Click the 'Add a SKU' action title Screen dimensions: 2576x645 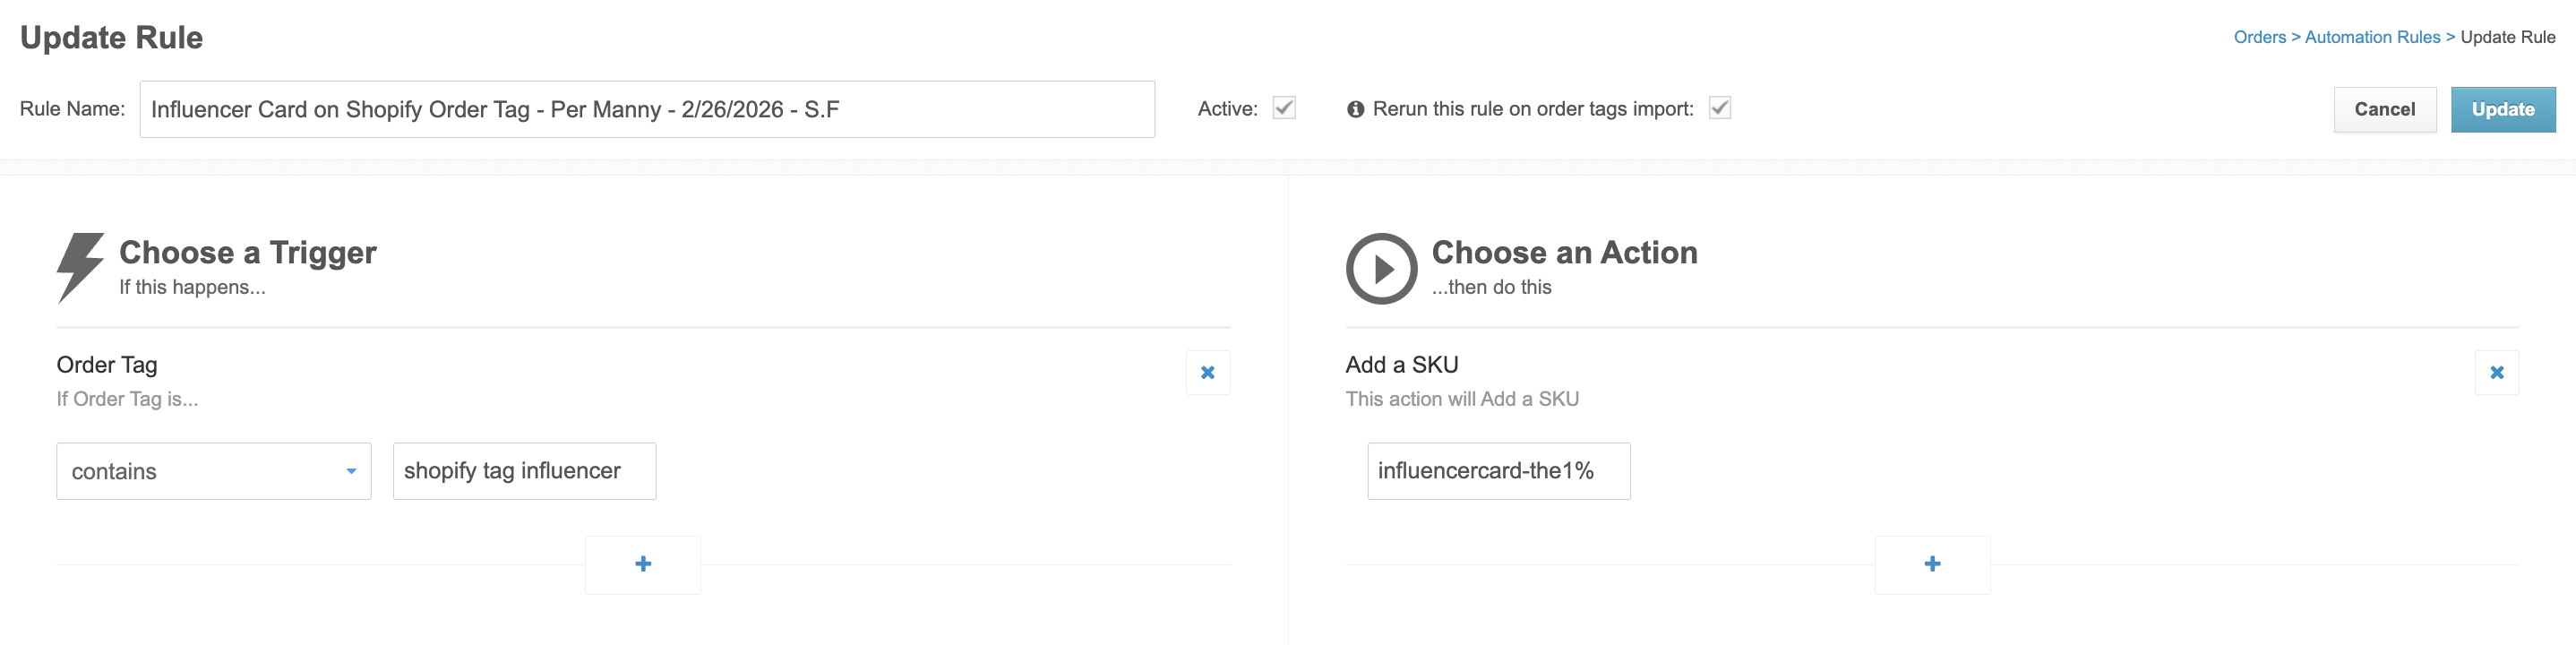pyautogui.click(x=1401, y=365)
